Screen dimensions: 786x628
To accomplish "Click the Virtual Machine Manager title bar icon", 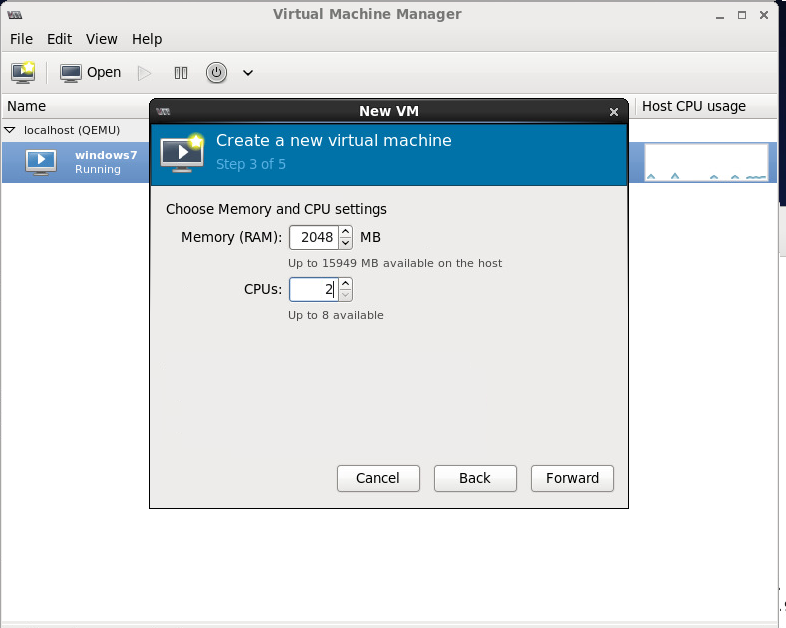I will click(x=15, y=15).
